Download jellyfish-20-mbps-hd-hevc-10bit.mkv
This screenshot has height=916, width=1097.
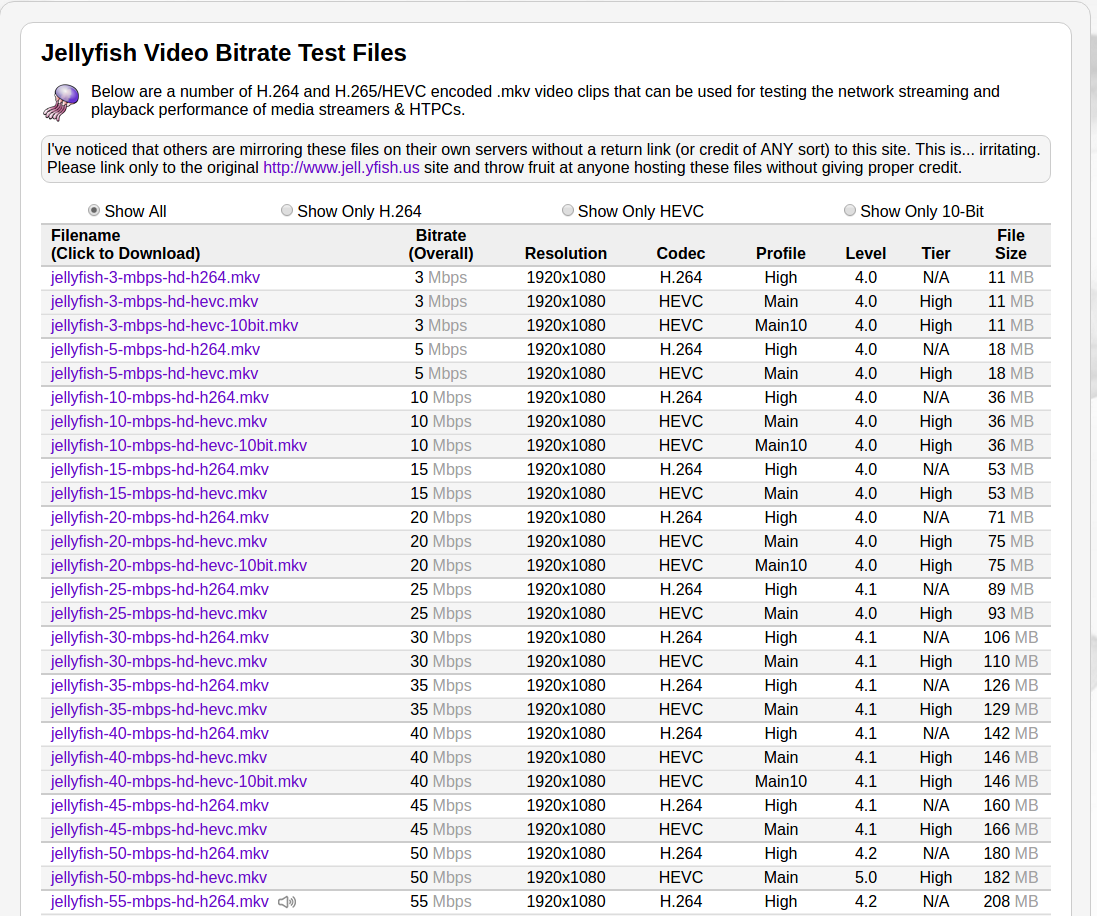pos(179,566)
